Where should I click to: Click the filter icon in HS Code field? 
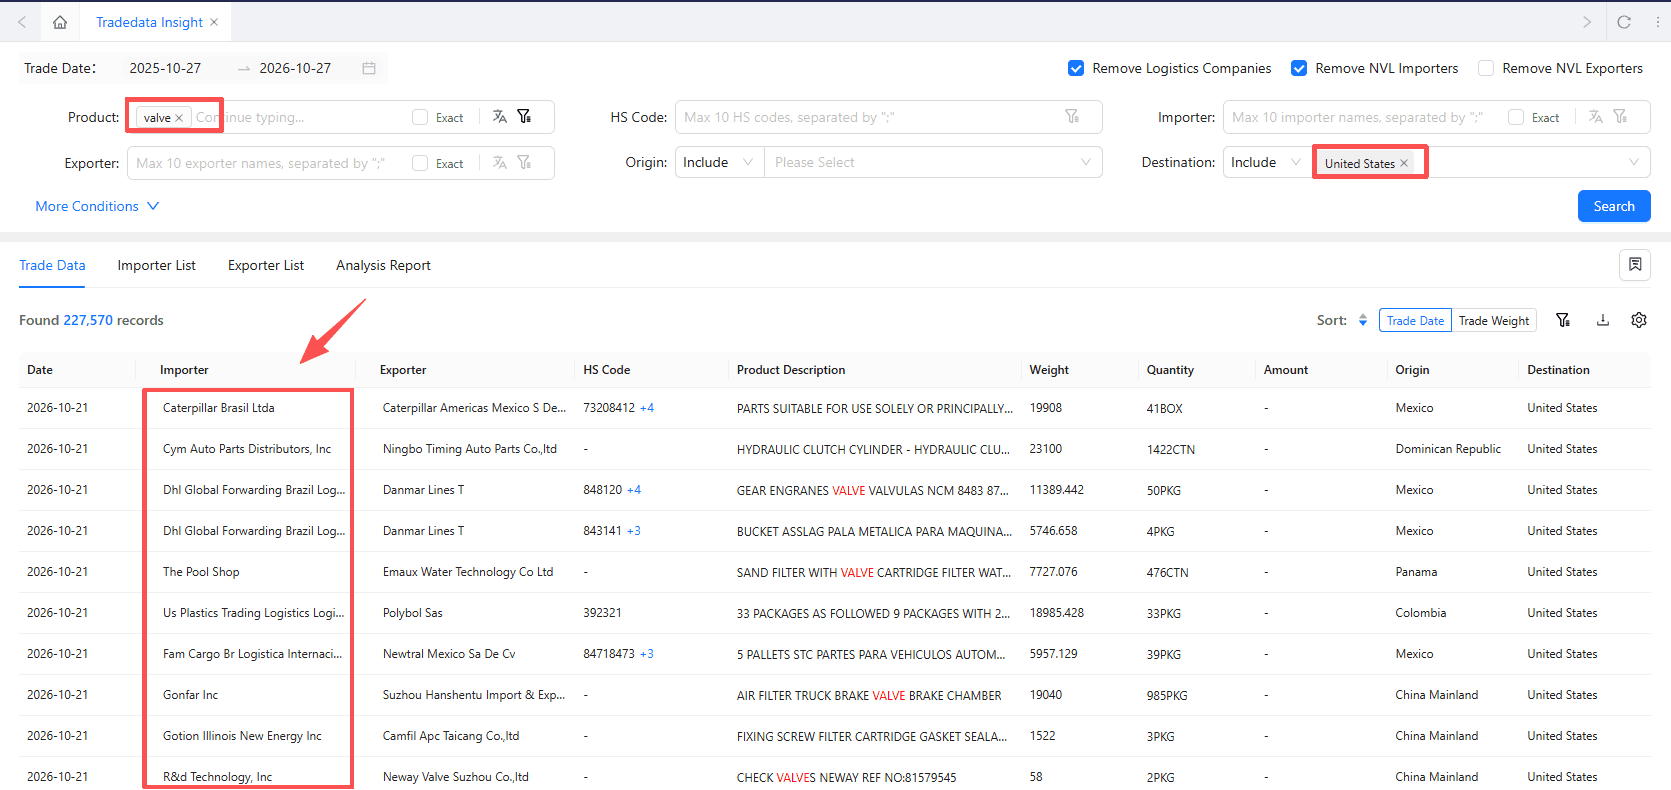1072,117
